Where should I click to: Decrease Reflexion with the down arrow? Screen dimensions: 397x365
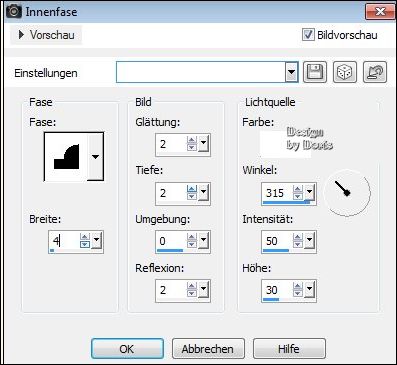pyautogui.click(x=192, y=293)
